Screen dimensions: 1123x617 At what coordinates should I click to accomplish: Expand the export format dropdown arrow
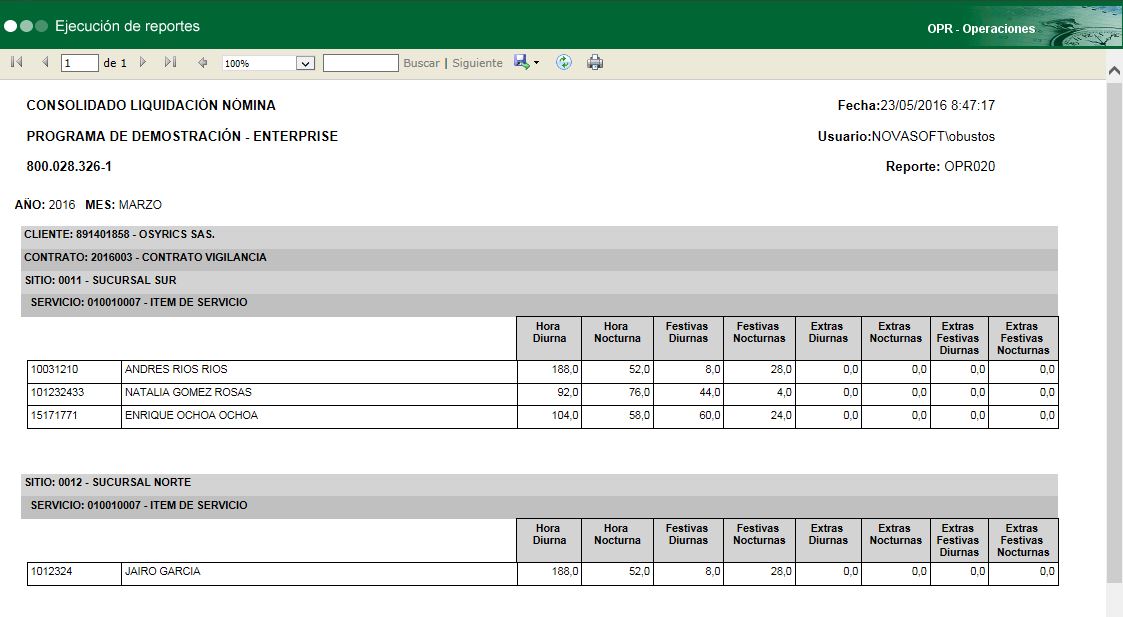(x=537, y=63)
